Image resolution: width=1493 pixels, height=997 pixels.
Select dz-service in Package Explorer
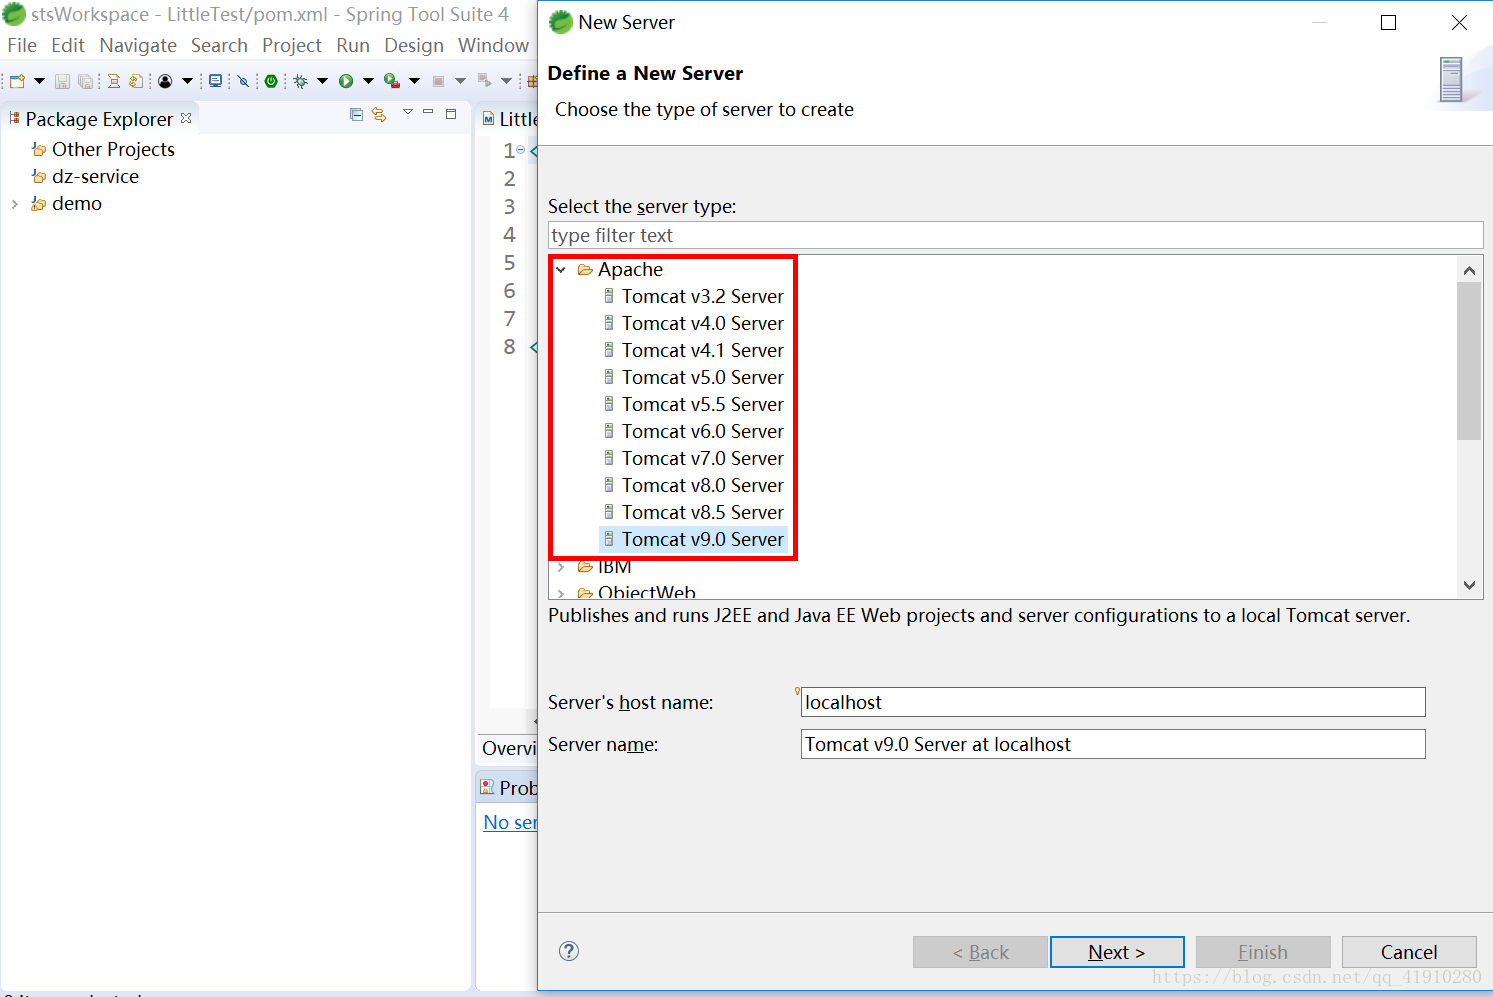(x=95, y=176)
